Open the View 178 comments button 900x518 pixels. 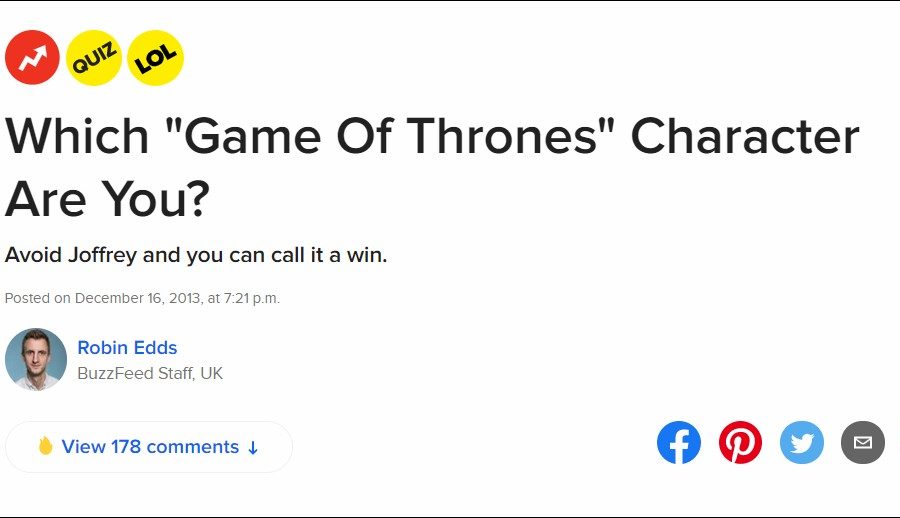[150, 447]
